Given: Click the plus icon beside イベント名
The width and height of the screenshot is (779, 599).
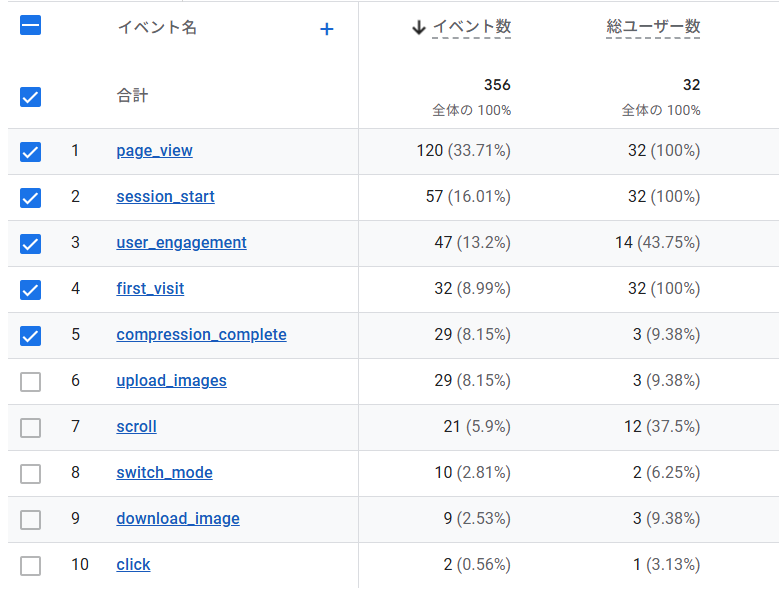Looking at the screenshot, I should tap(326, 29).
